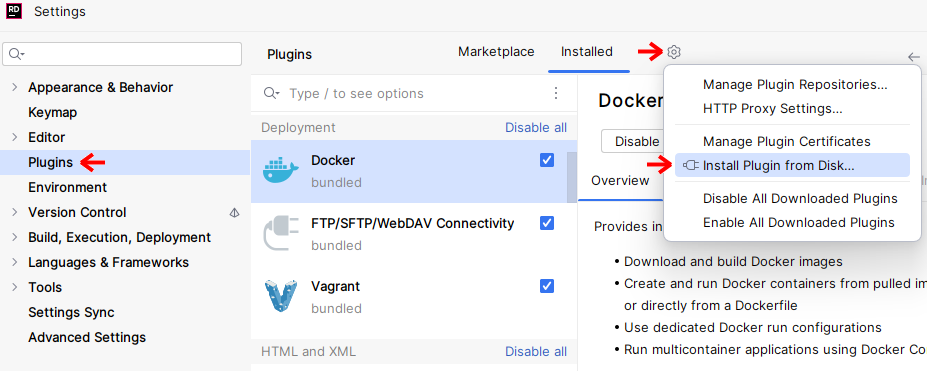Expand the Version Control settings group
This screenshot has height=371, width=927.
[x=15, y=213]
